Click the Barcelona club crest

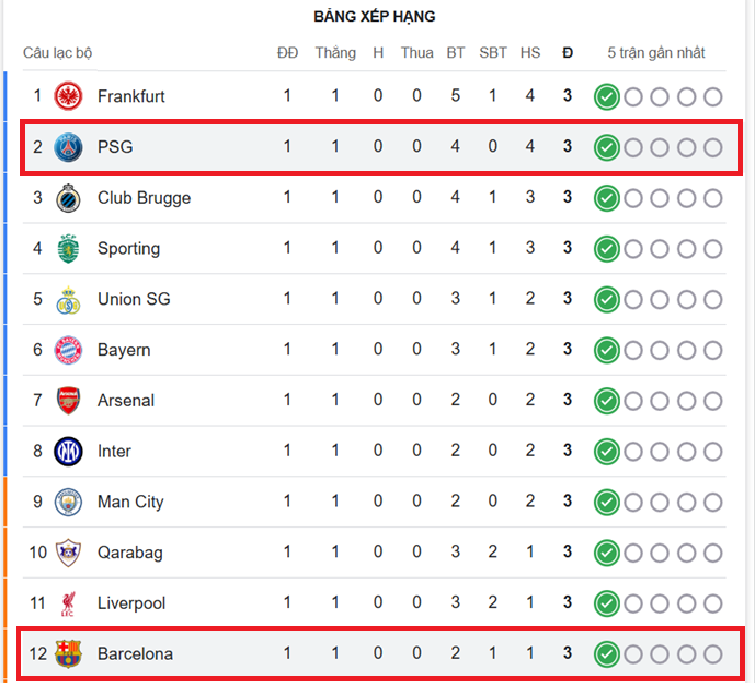pos(68,654)
